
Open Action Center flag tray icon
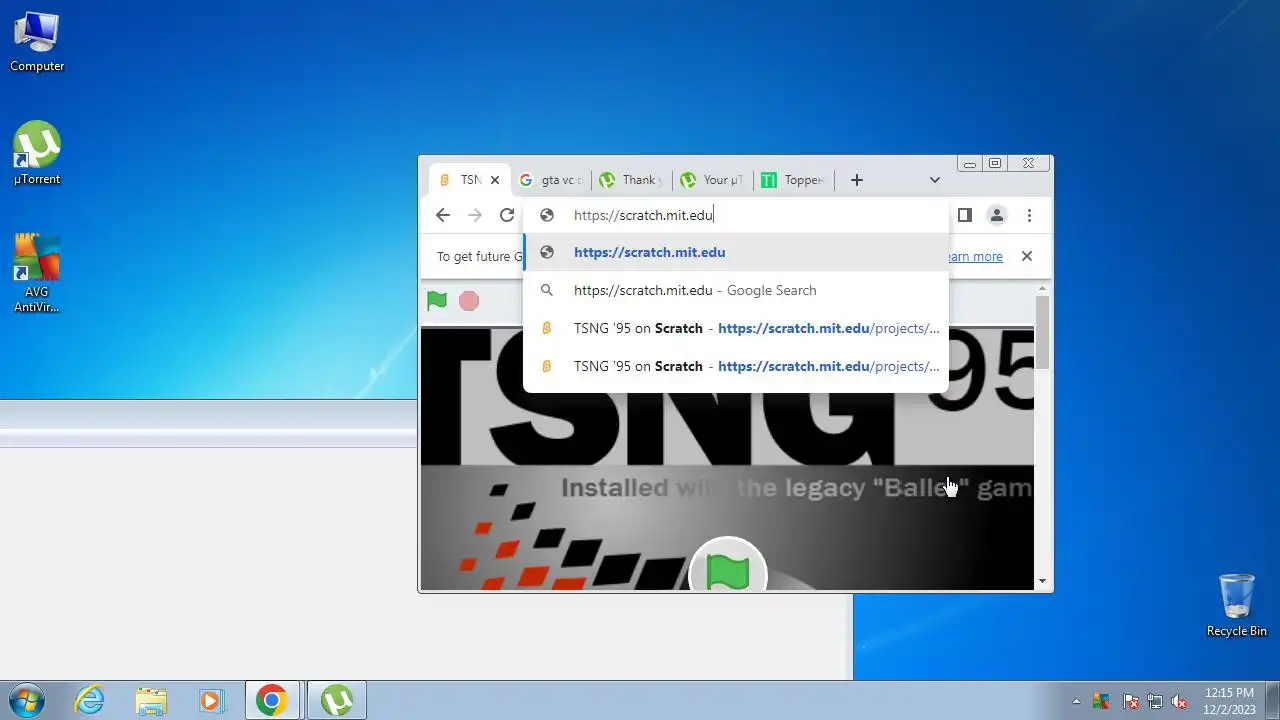(1131, 701)
